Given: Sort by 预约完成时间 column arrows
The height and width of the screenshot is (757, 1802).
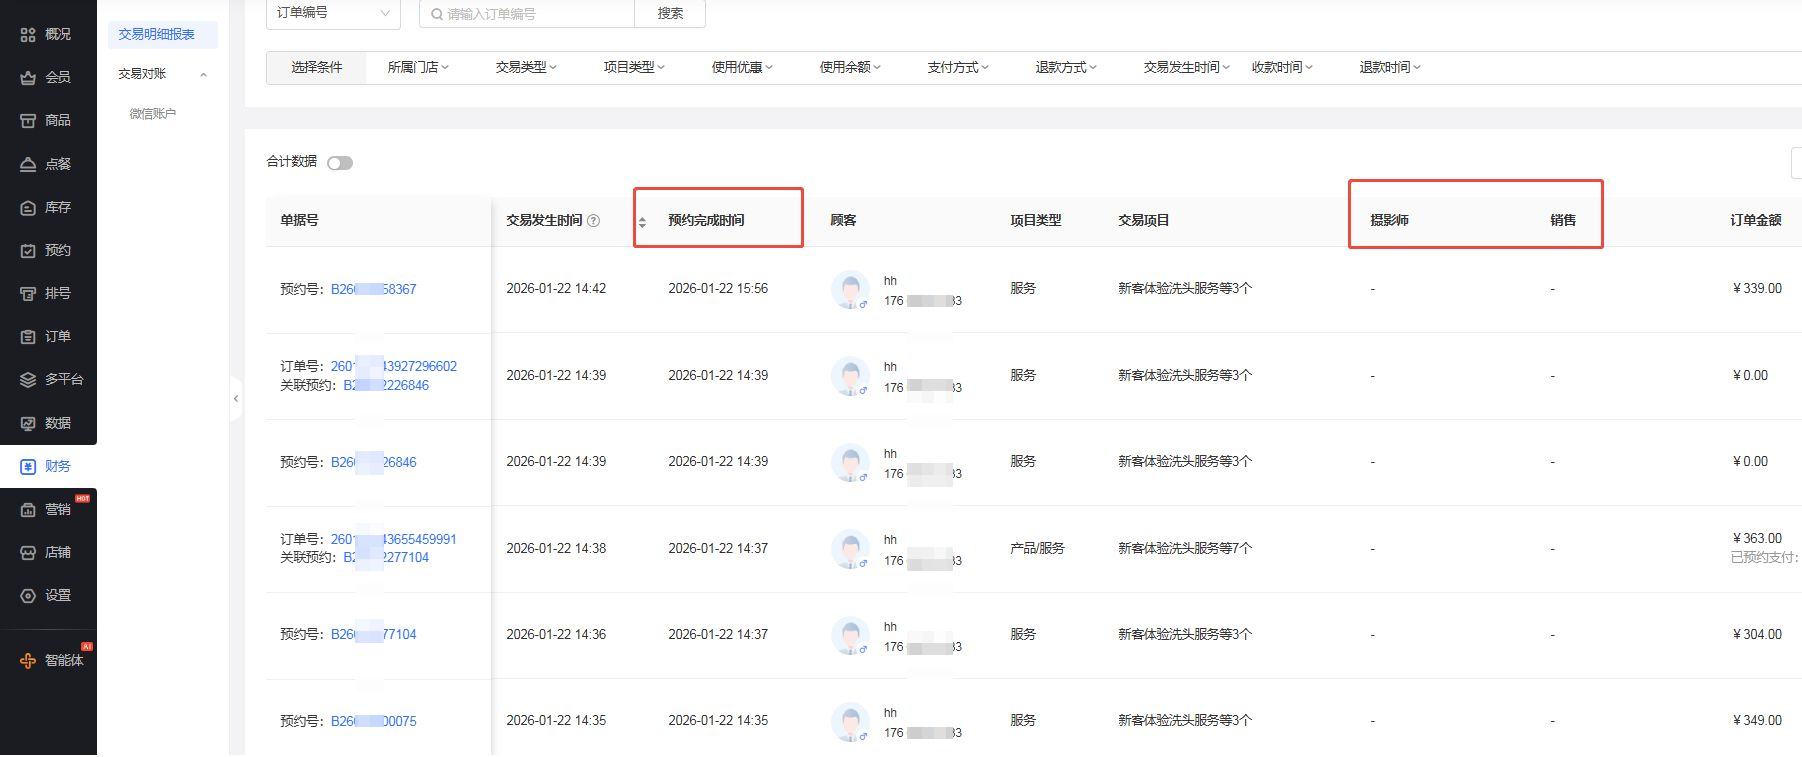Looking at the screenshot, I should 642,222.
